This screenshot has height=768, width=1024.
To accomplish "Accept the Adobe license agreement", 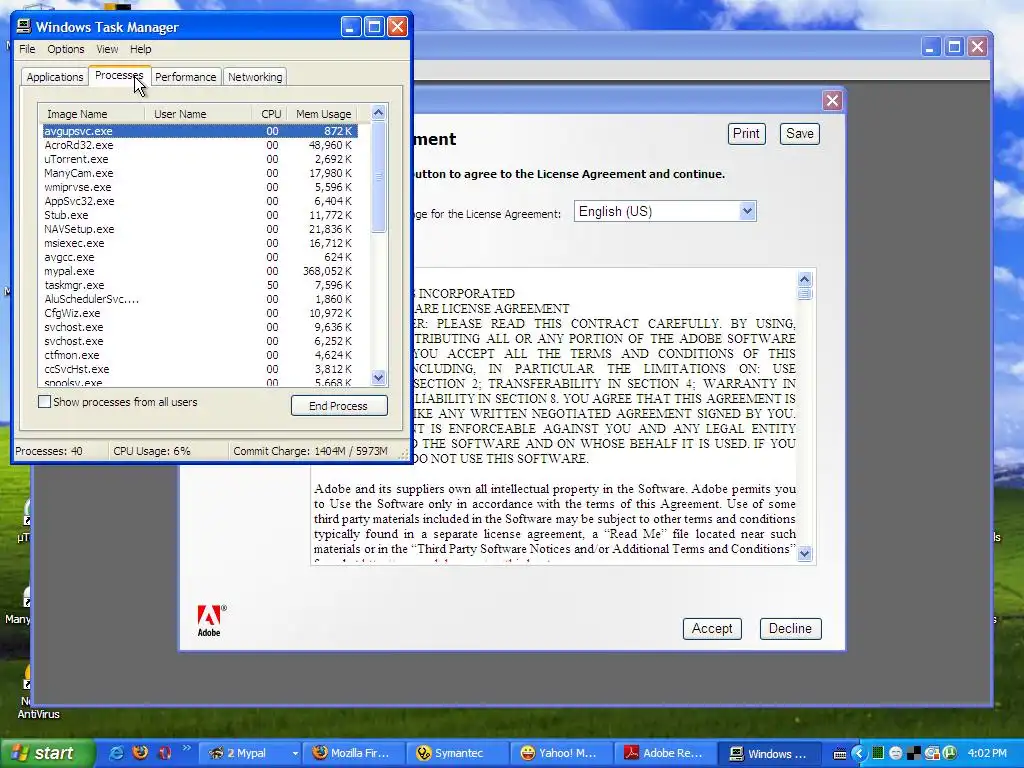I will [x=712, y=628].
